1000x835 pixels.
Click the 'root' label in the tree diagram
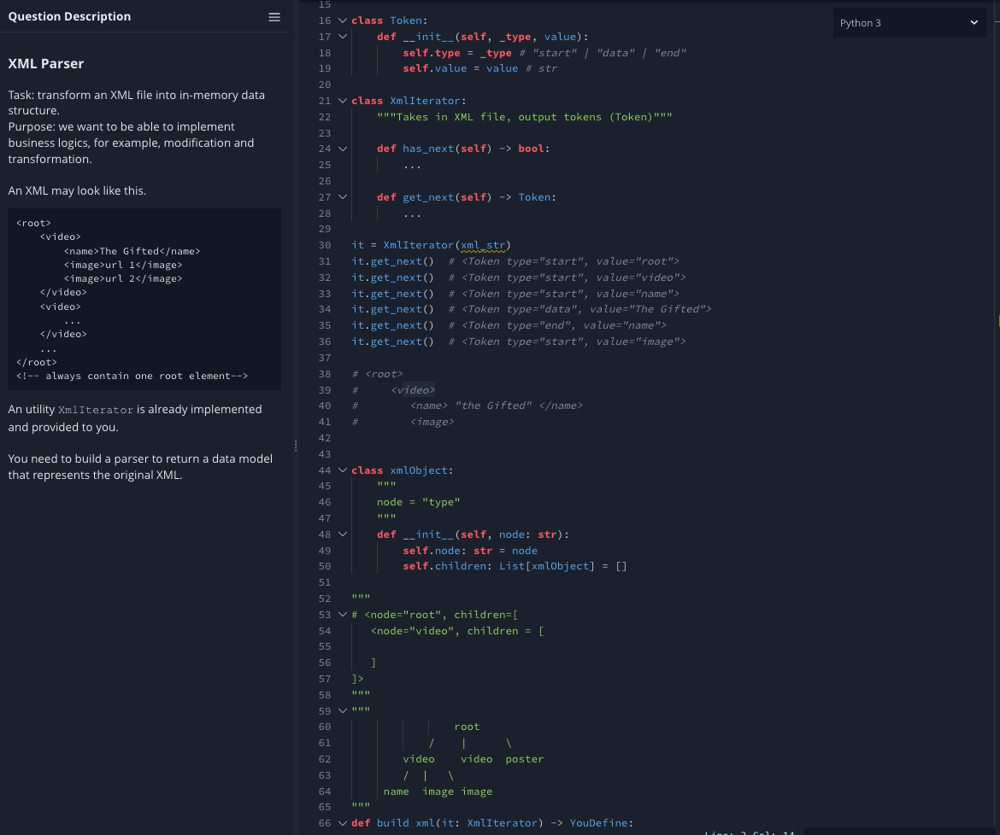tap(467, 727)
